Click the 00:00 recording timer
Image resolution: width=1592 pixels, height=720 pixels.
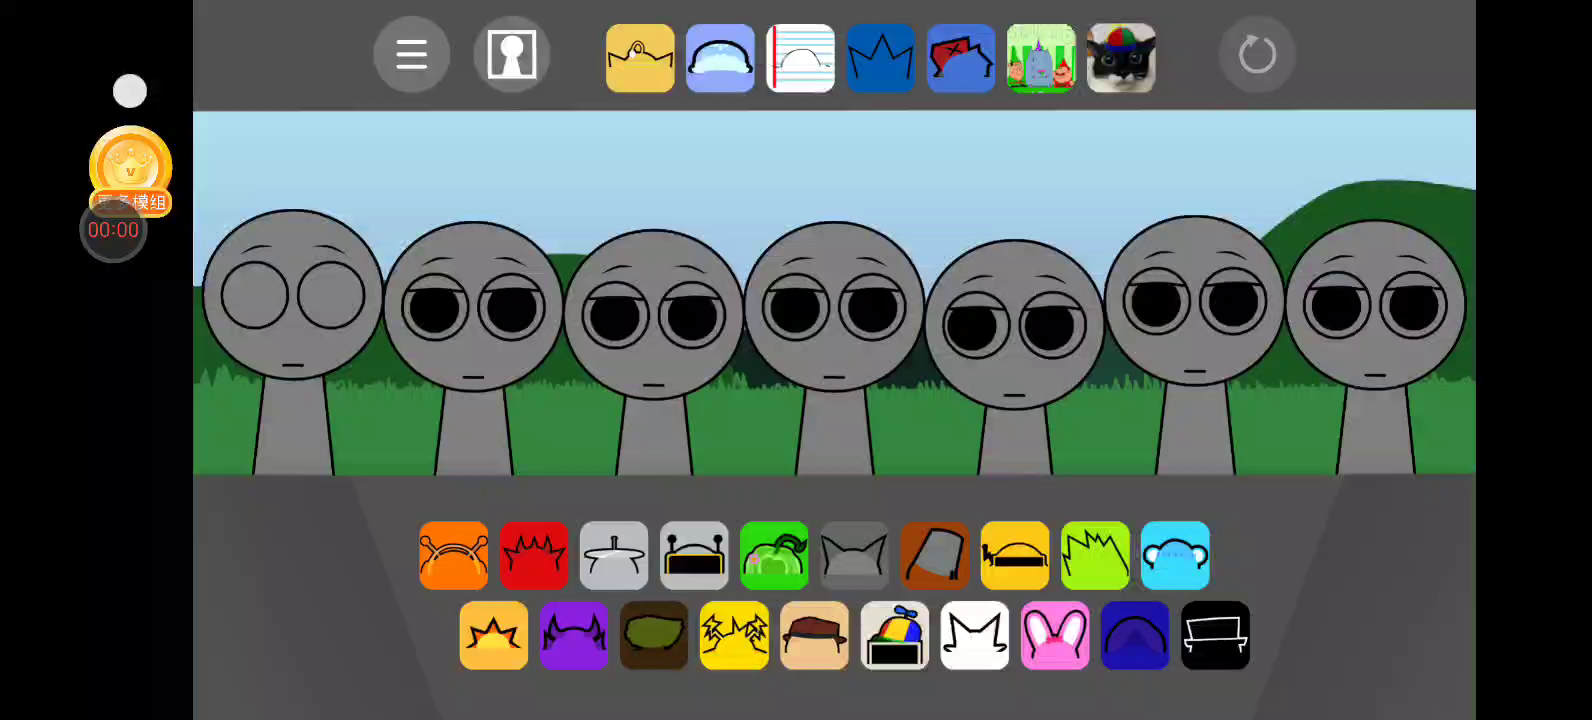pos(113,230)
